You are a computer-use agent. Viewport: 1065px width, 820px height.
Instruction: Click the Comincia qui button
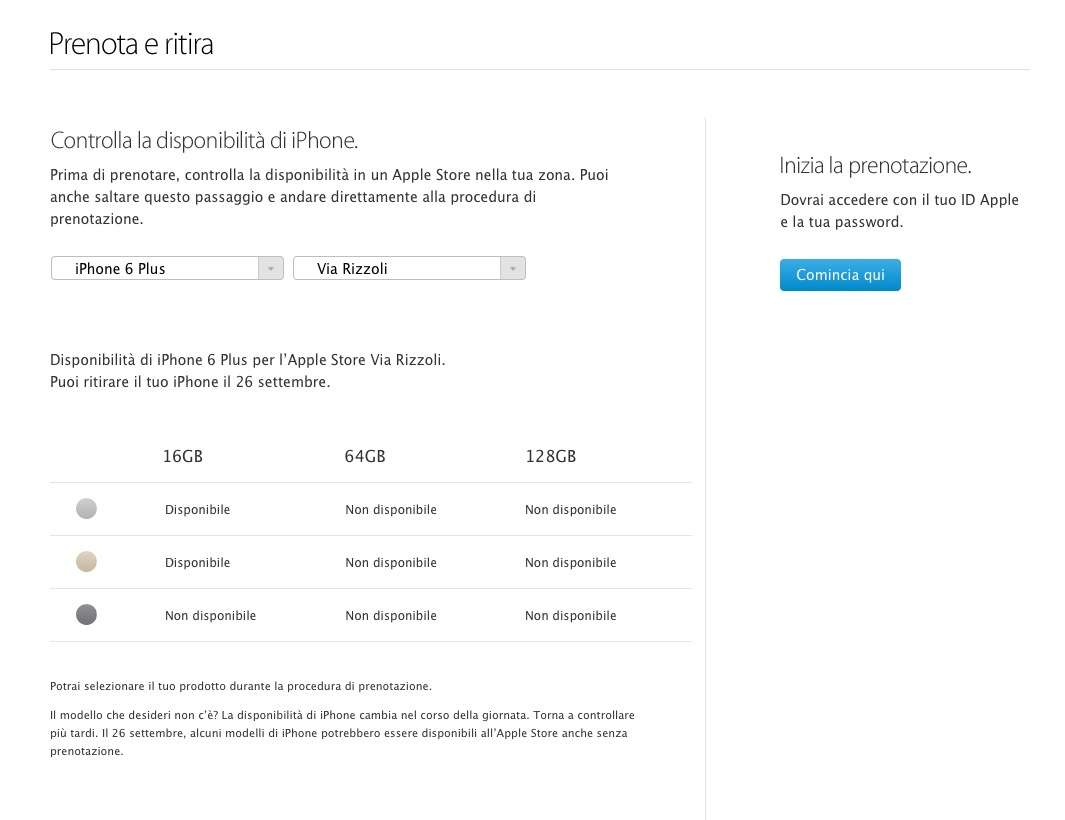[840, 274]
